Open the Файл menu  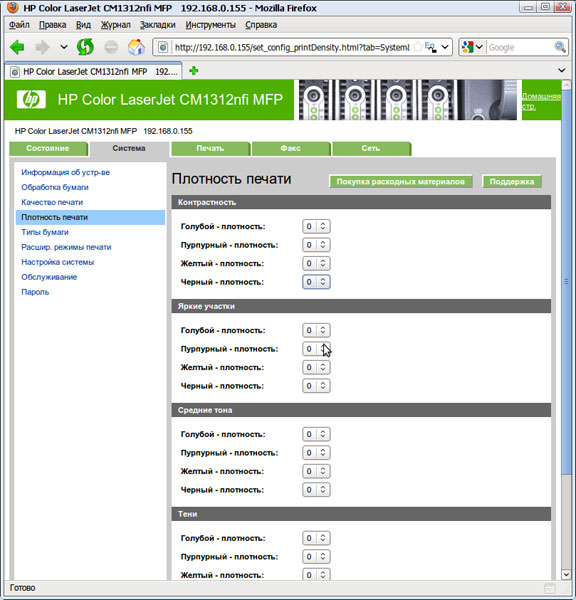tap(19, 25)
